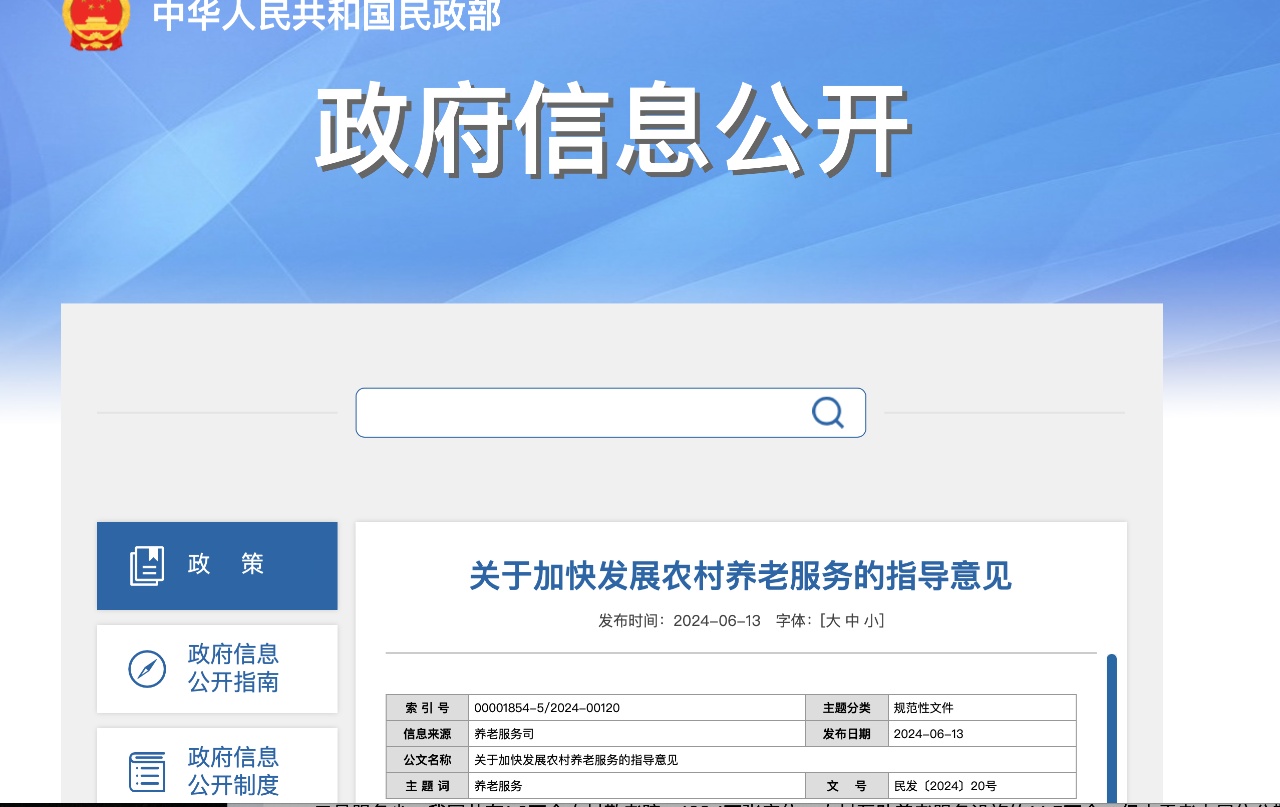The image size is (1280, 807).
Task: Click the compass icon for 政府信息公开指南
Action: pyautogui.click(x=147, y=669)
